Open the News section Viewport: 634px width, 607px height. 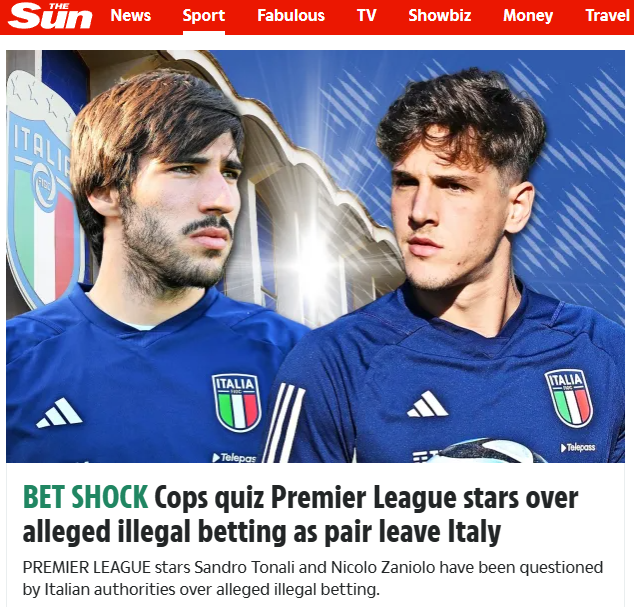(131, 15)
